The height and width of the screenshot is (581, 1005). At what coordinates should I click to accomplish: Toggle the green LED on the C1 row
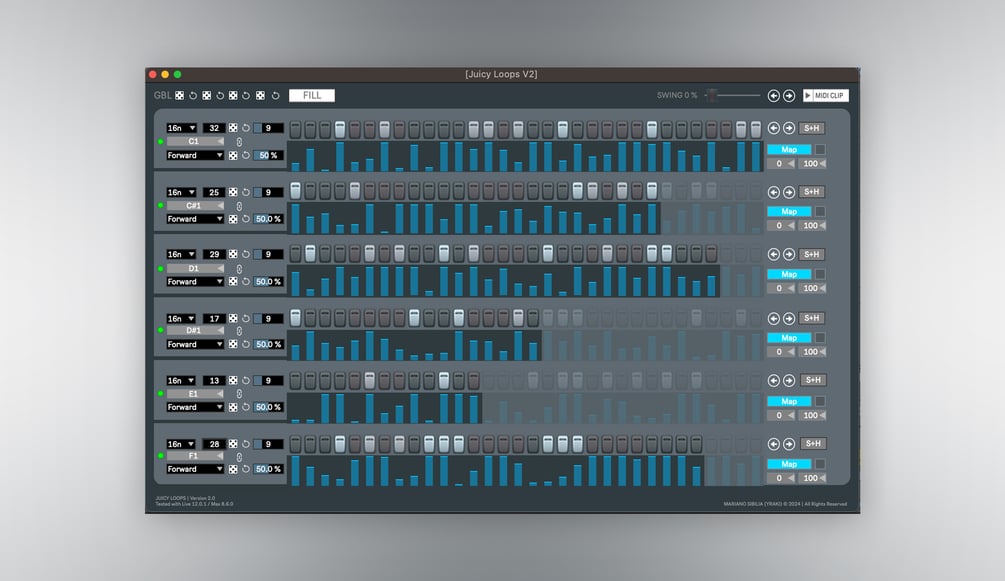160,142
